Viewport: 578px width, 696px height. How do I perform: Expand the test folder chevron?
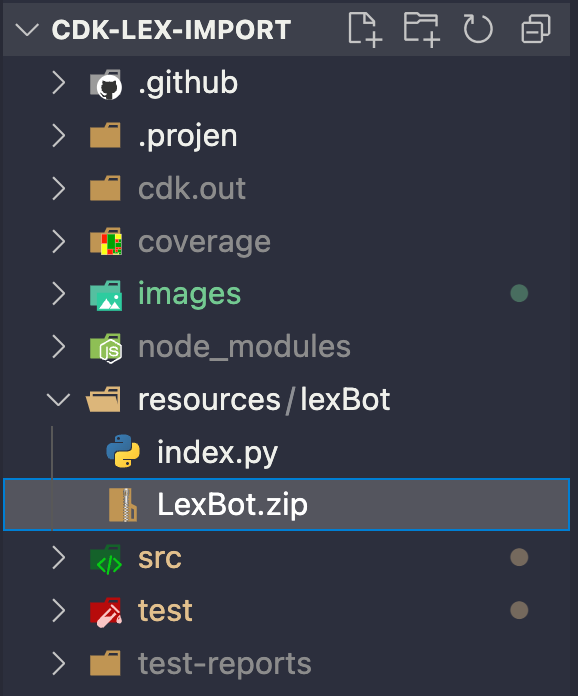59,610
